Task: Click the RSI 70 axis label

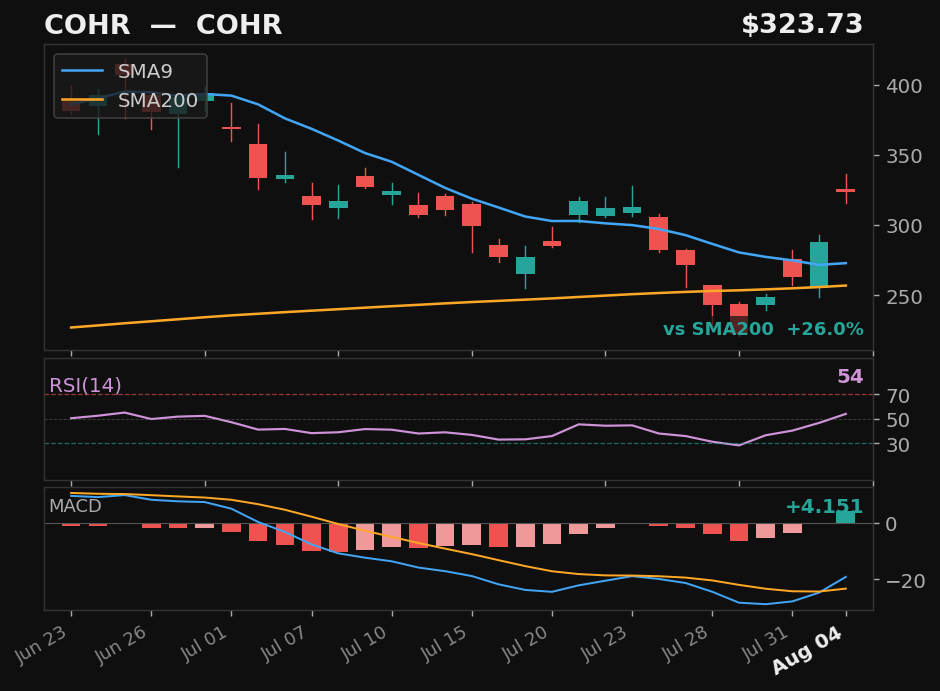Action: coord(898,396)
